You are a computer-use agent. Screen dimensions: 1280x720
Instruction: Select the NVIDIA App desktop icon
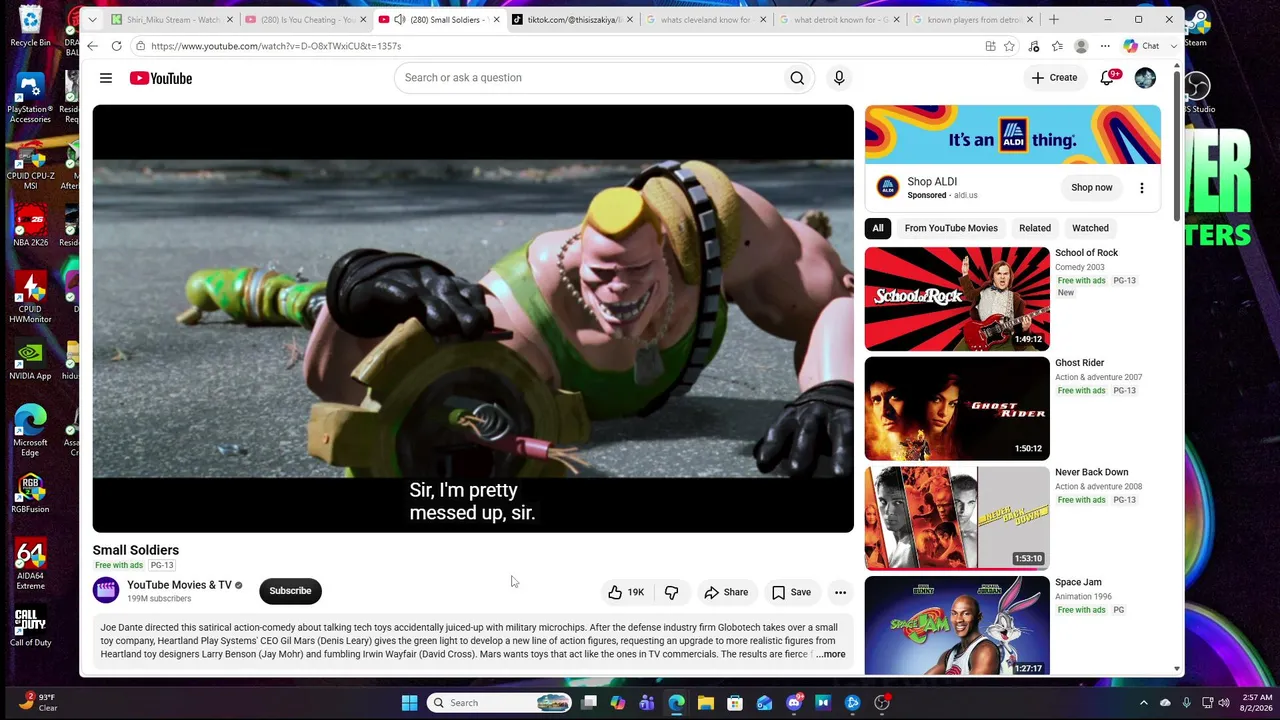coord(30,360)
